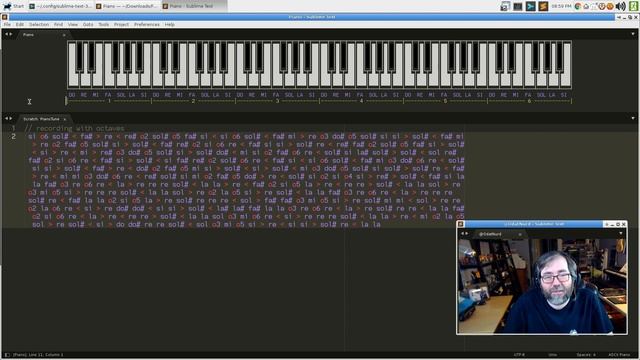The image size is (640, 360).
Task: Open the tab dropdown in the webcam window
Action: pyautogui.click(x=621, y=234)
